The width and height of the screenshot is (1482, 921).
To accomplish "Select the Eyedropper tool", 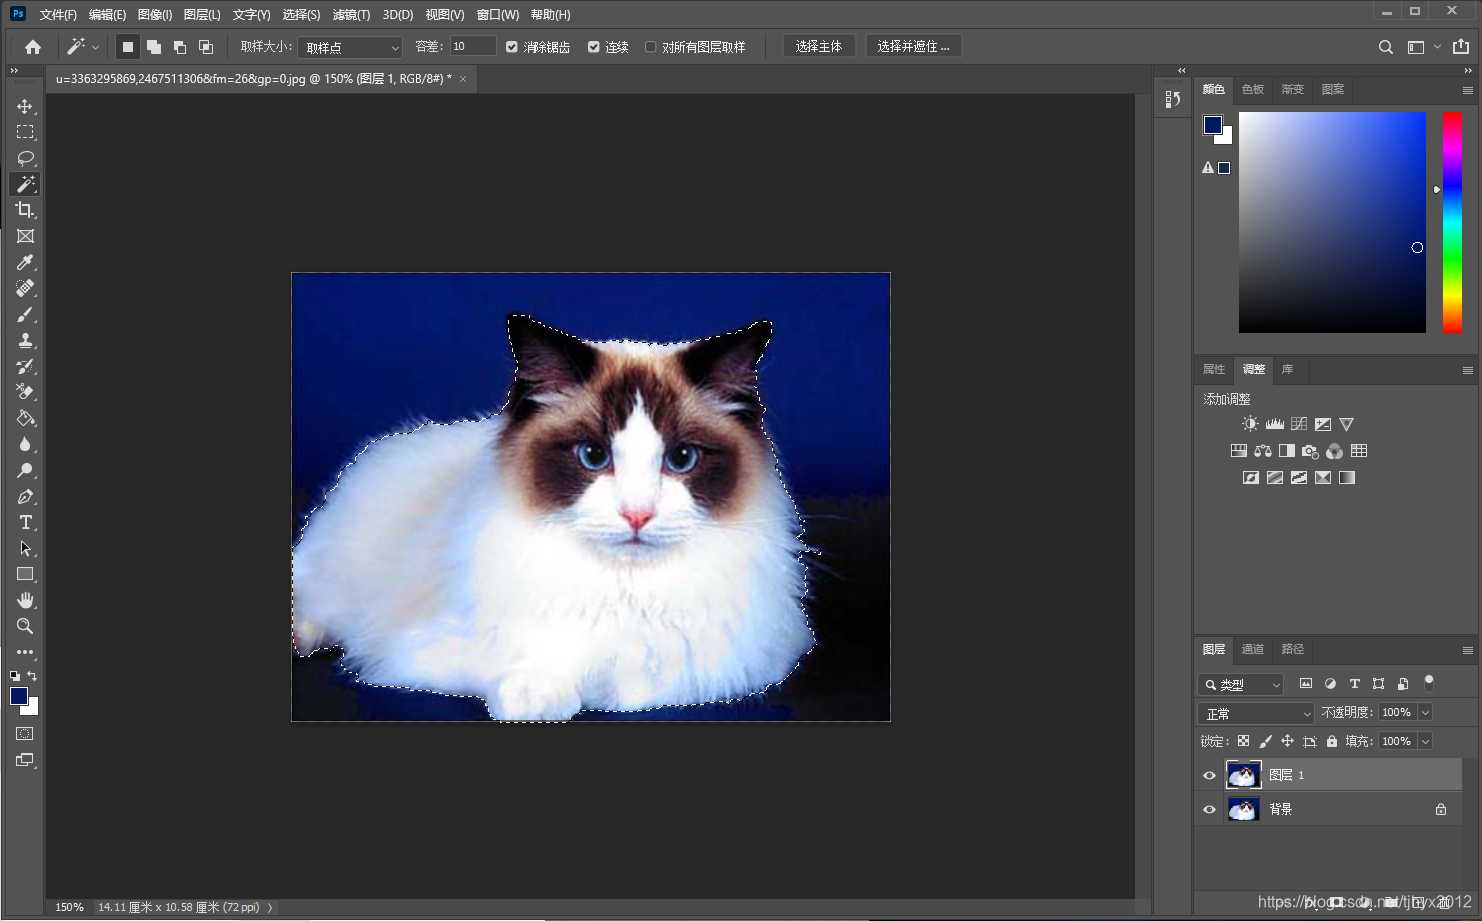I will tap(25, 262).
